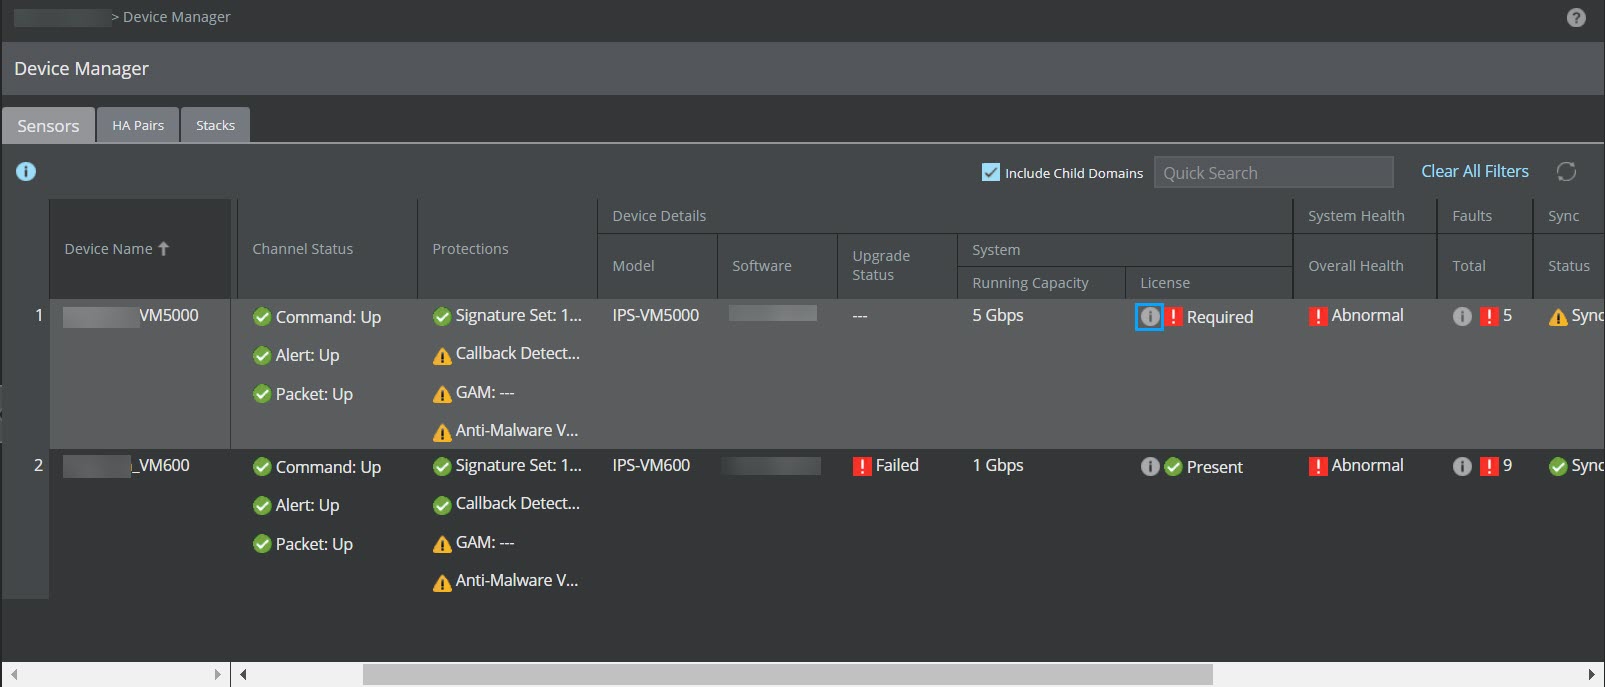Switch to the Sensors tab
1605x687 pixels.
coord(48,125)
